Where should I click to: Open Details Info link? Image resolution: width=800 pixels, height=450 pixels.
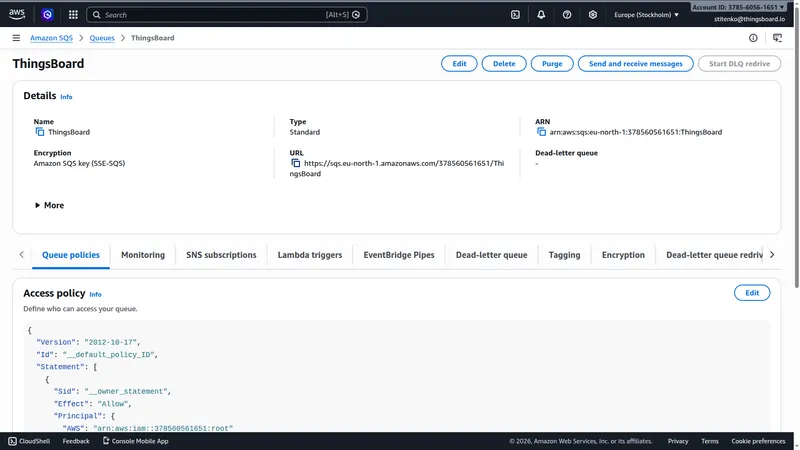click(66, 97)
